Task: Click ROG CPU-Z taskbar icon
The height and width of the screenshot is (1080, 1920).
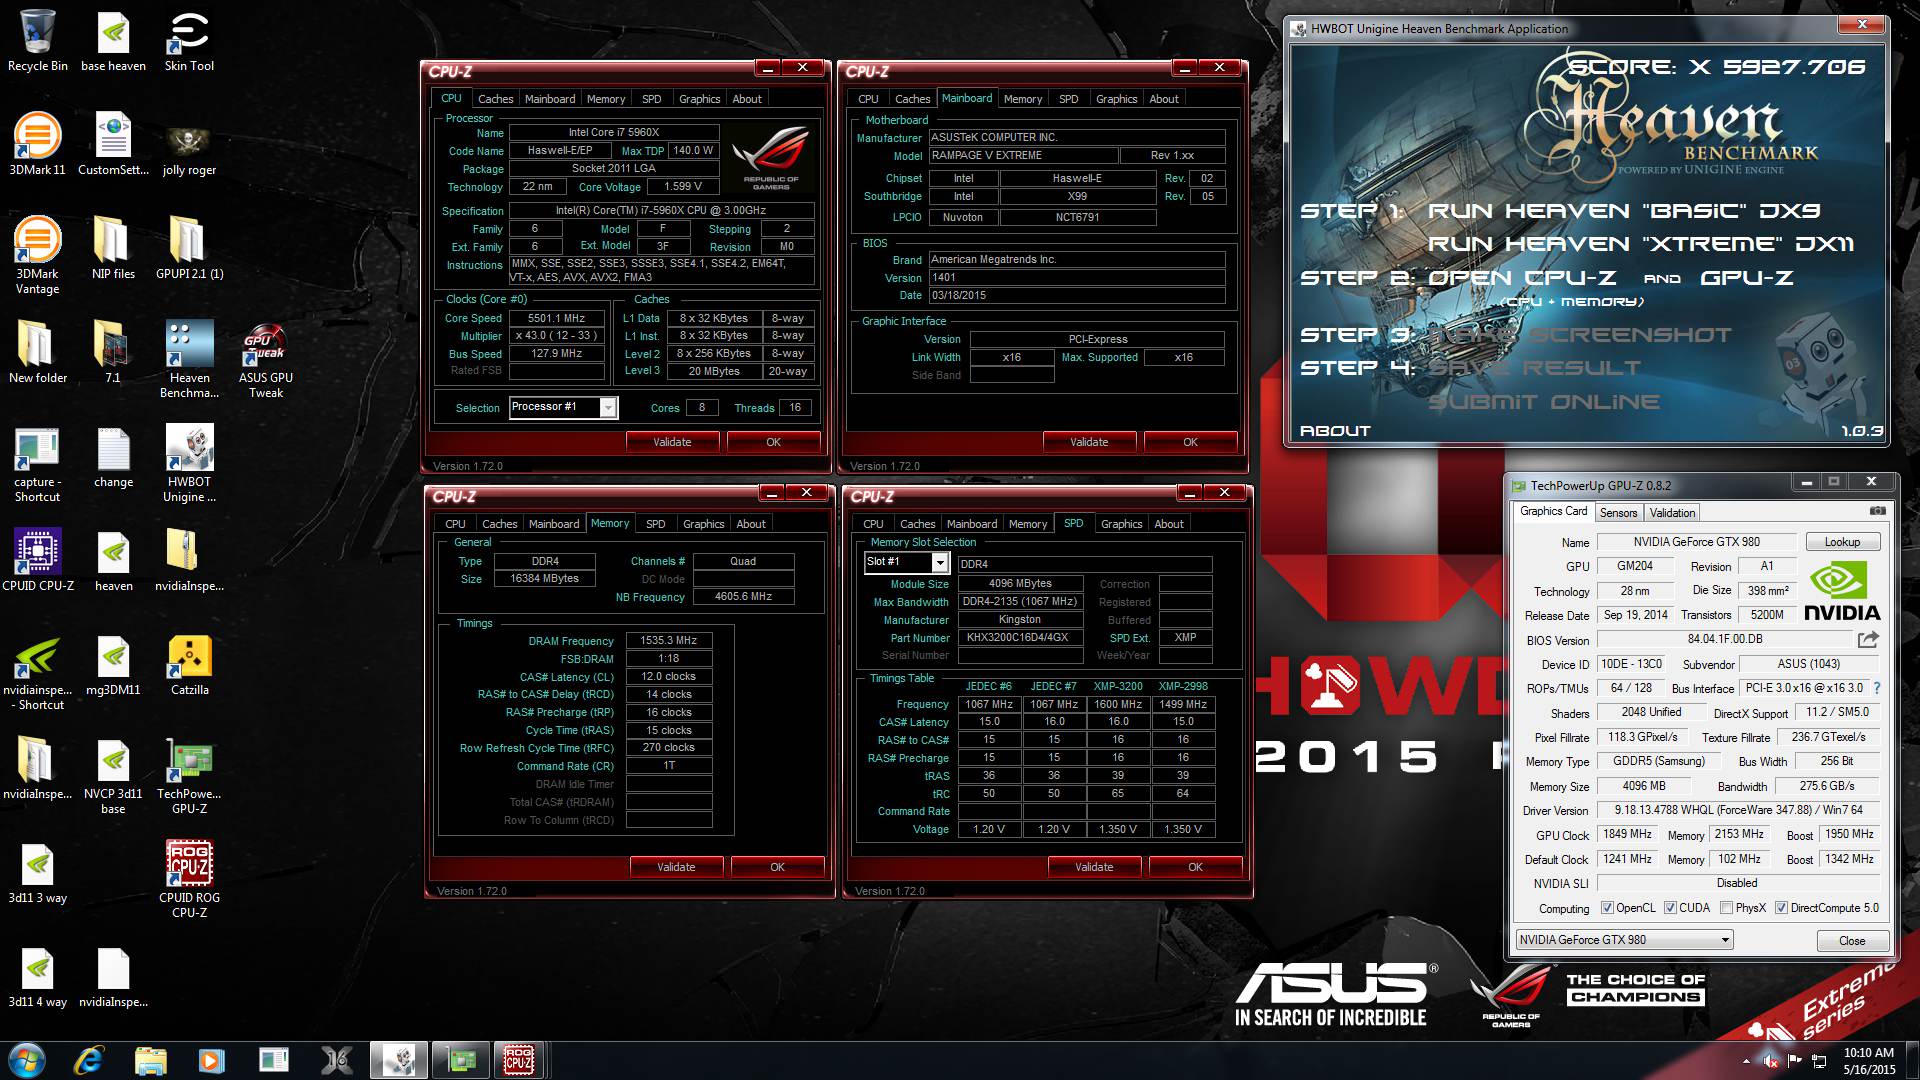Action: 519,1060
